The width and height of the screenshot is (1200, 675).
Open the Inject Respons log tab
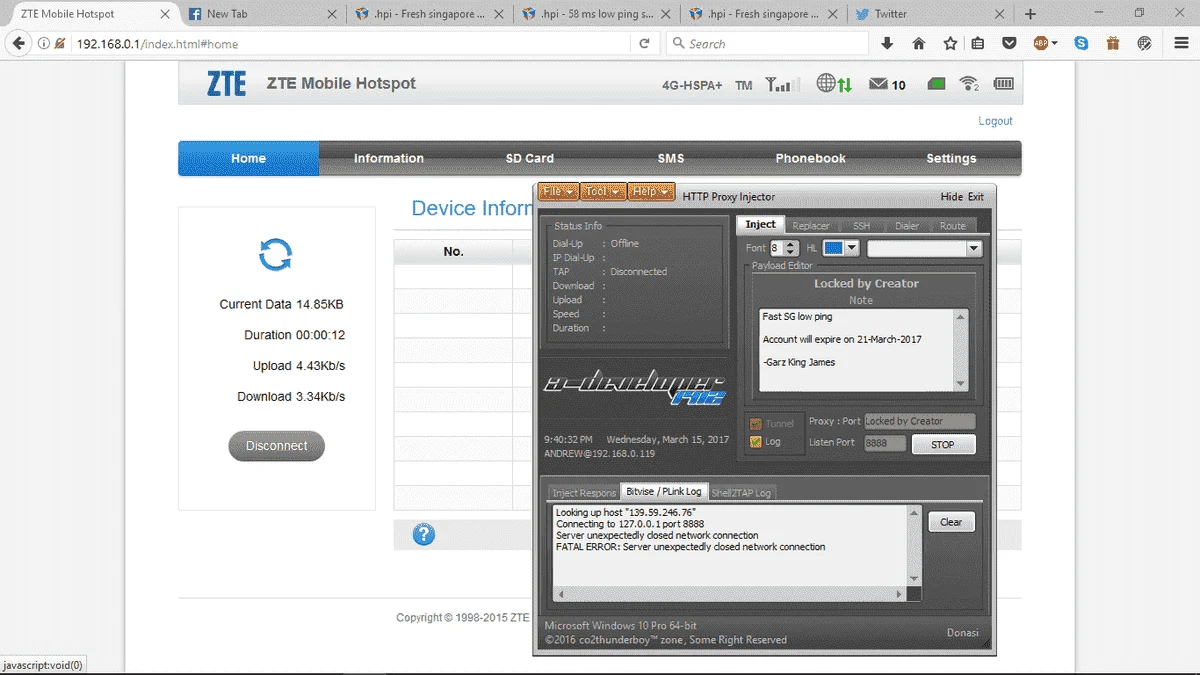pos(584,492)
